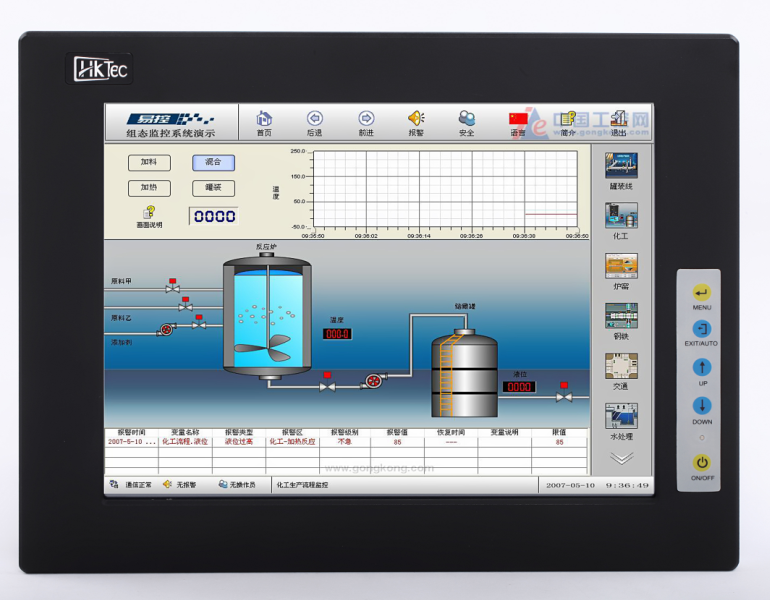The image size is (770, 600).
Task: Toggle the 加料 feeding button
Action: [x=149, y=163]
